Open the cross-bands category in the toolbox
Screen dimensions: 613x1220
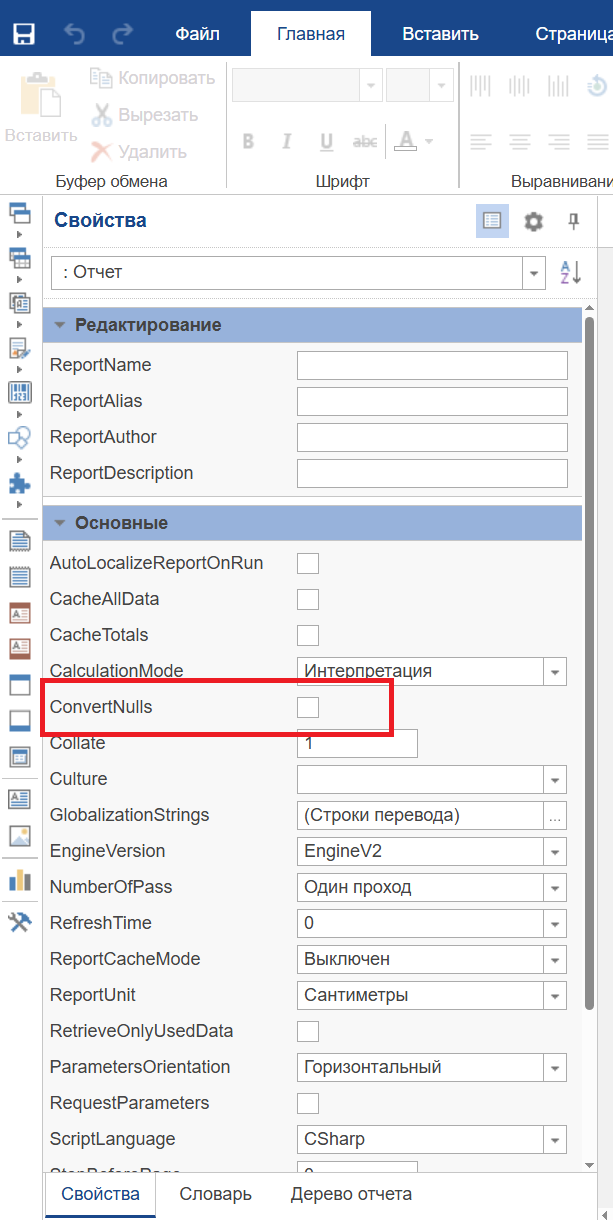[x=20, y=257]
